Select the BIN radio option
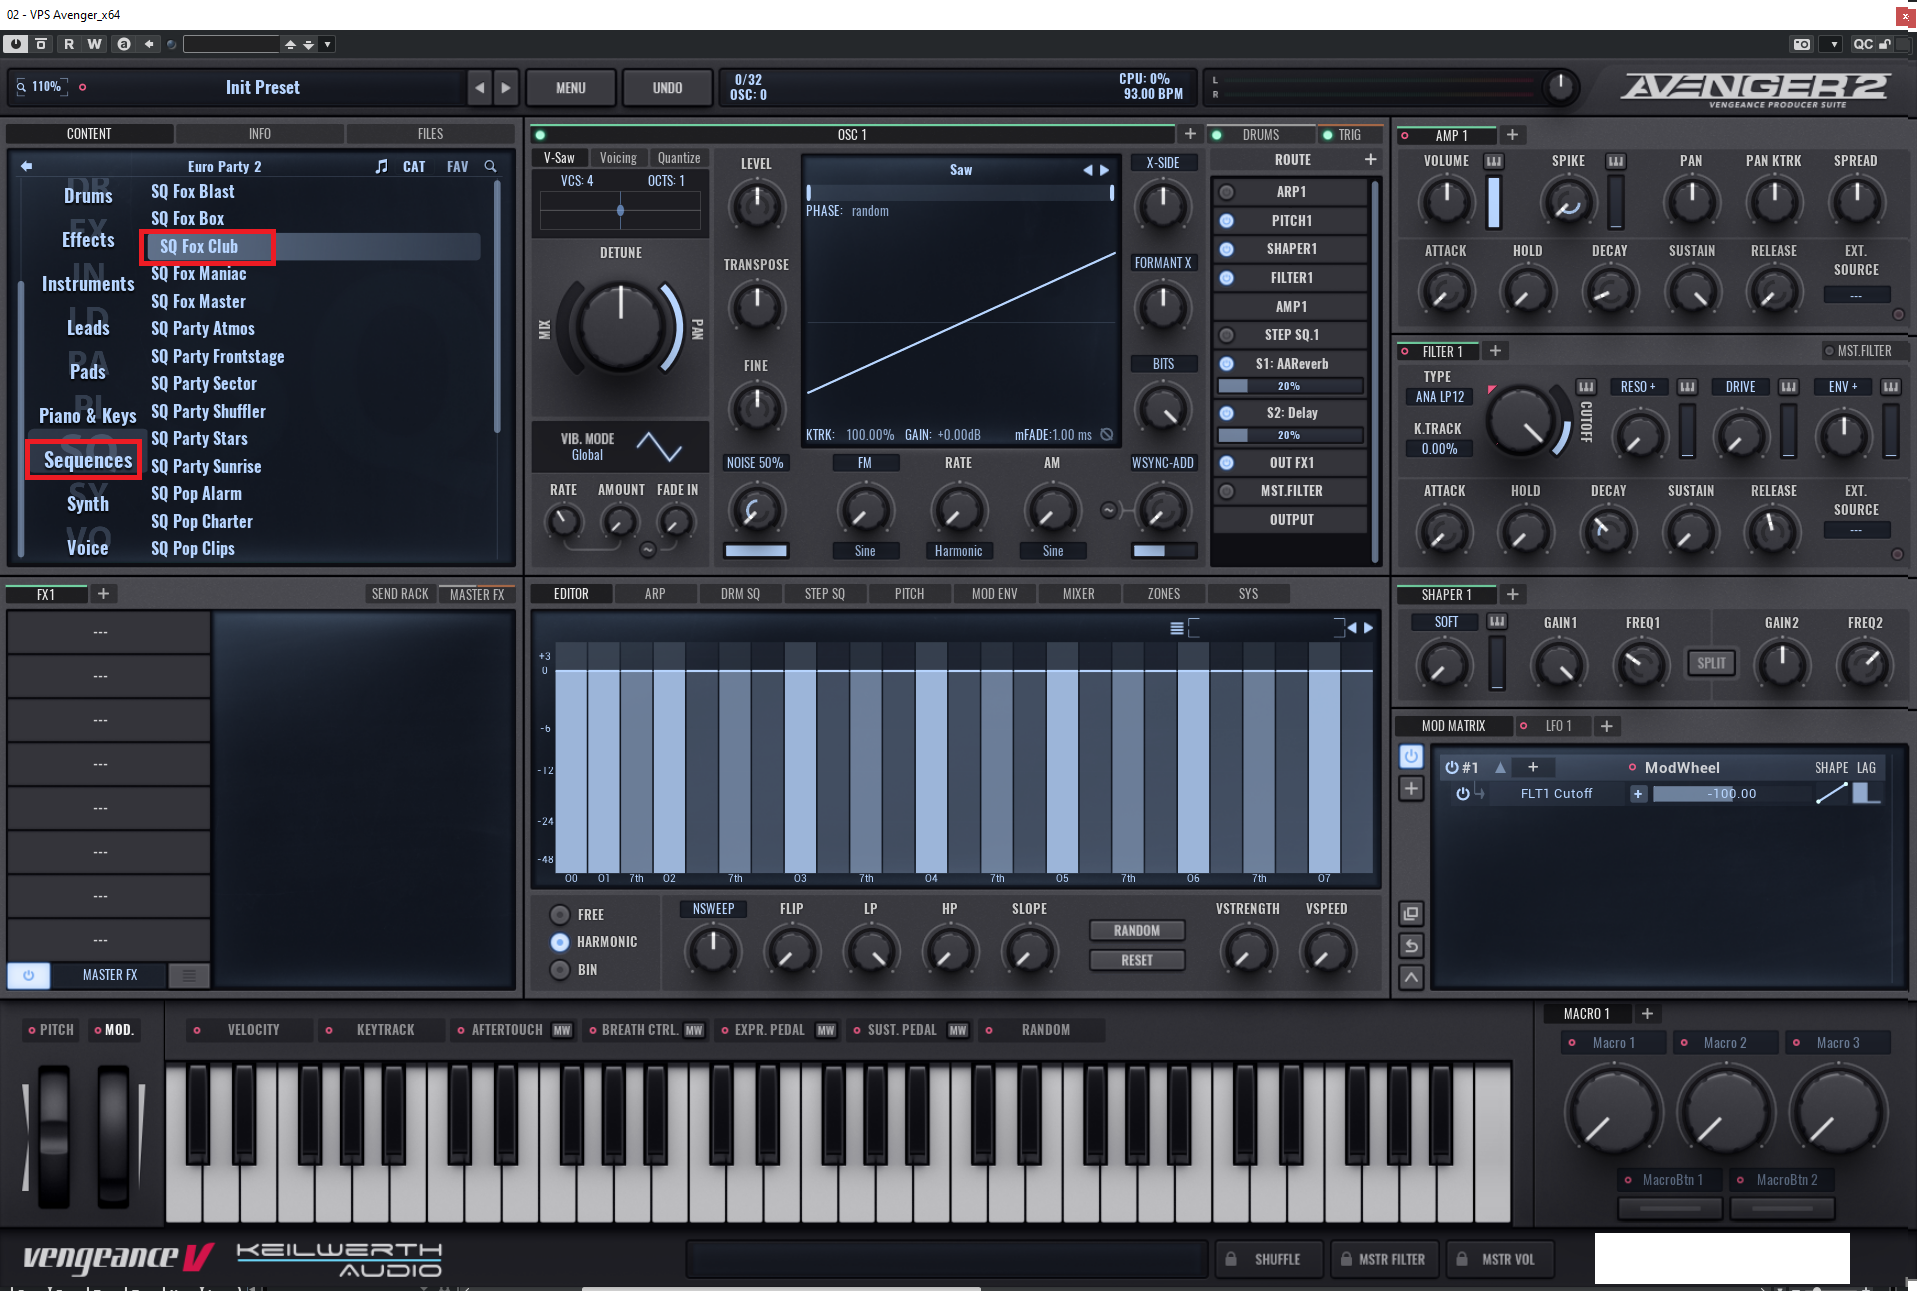Screen dimensions: 1917x1291 tap(560, 970)
